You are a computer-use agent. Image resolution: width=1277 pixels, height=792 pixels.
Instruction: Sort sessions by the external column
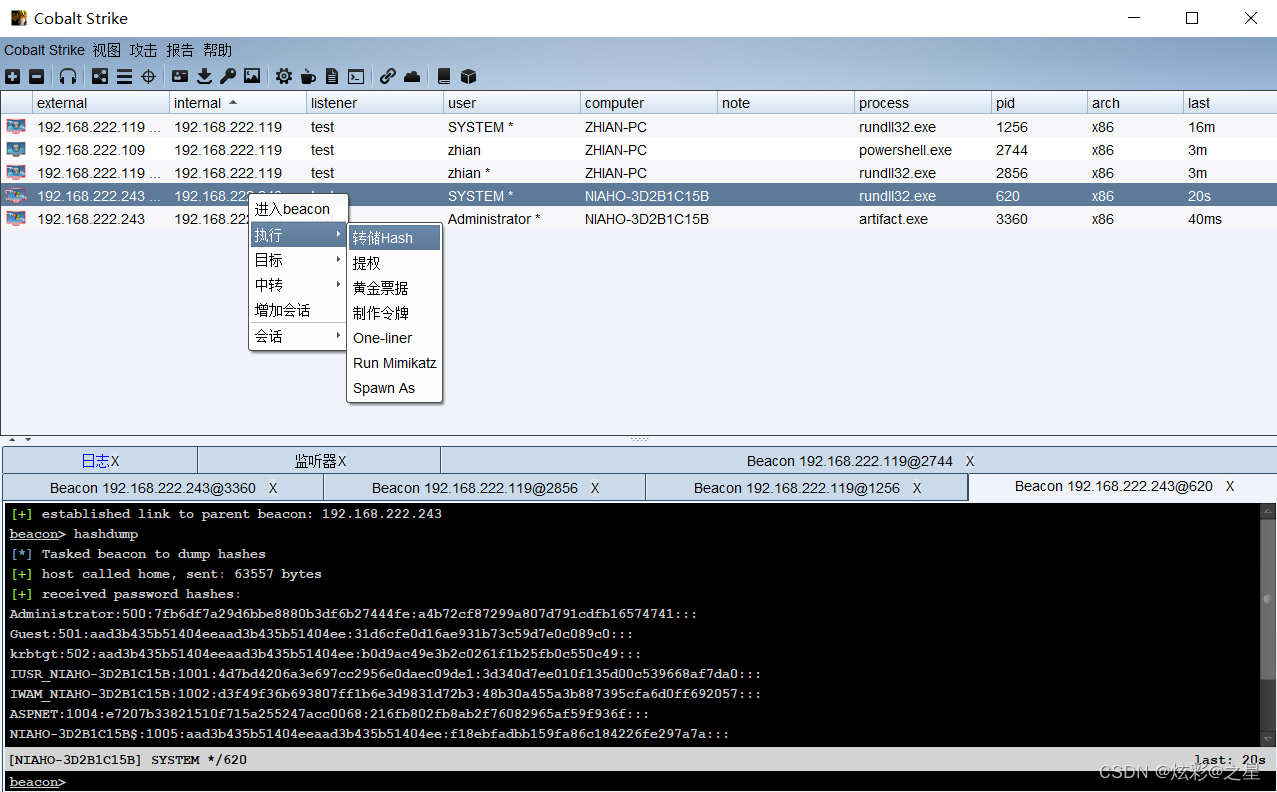pos(101,103)
